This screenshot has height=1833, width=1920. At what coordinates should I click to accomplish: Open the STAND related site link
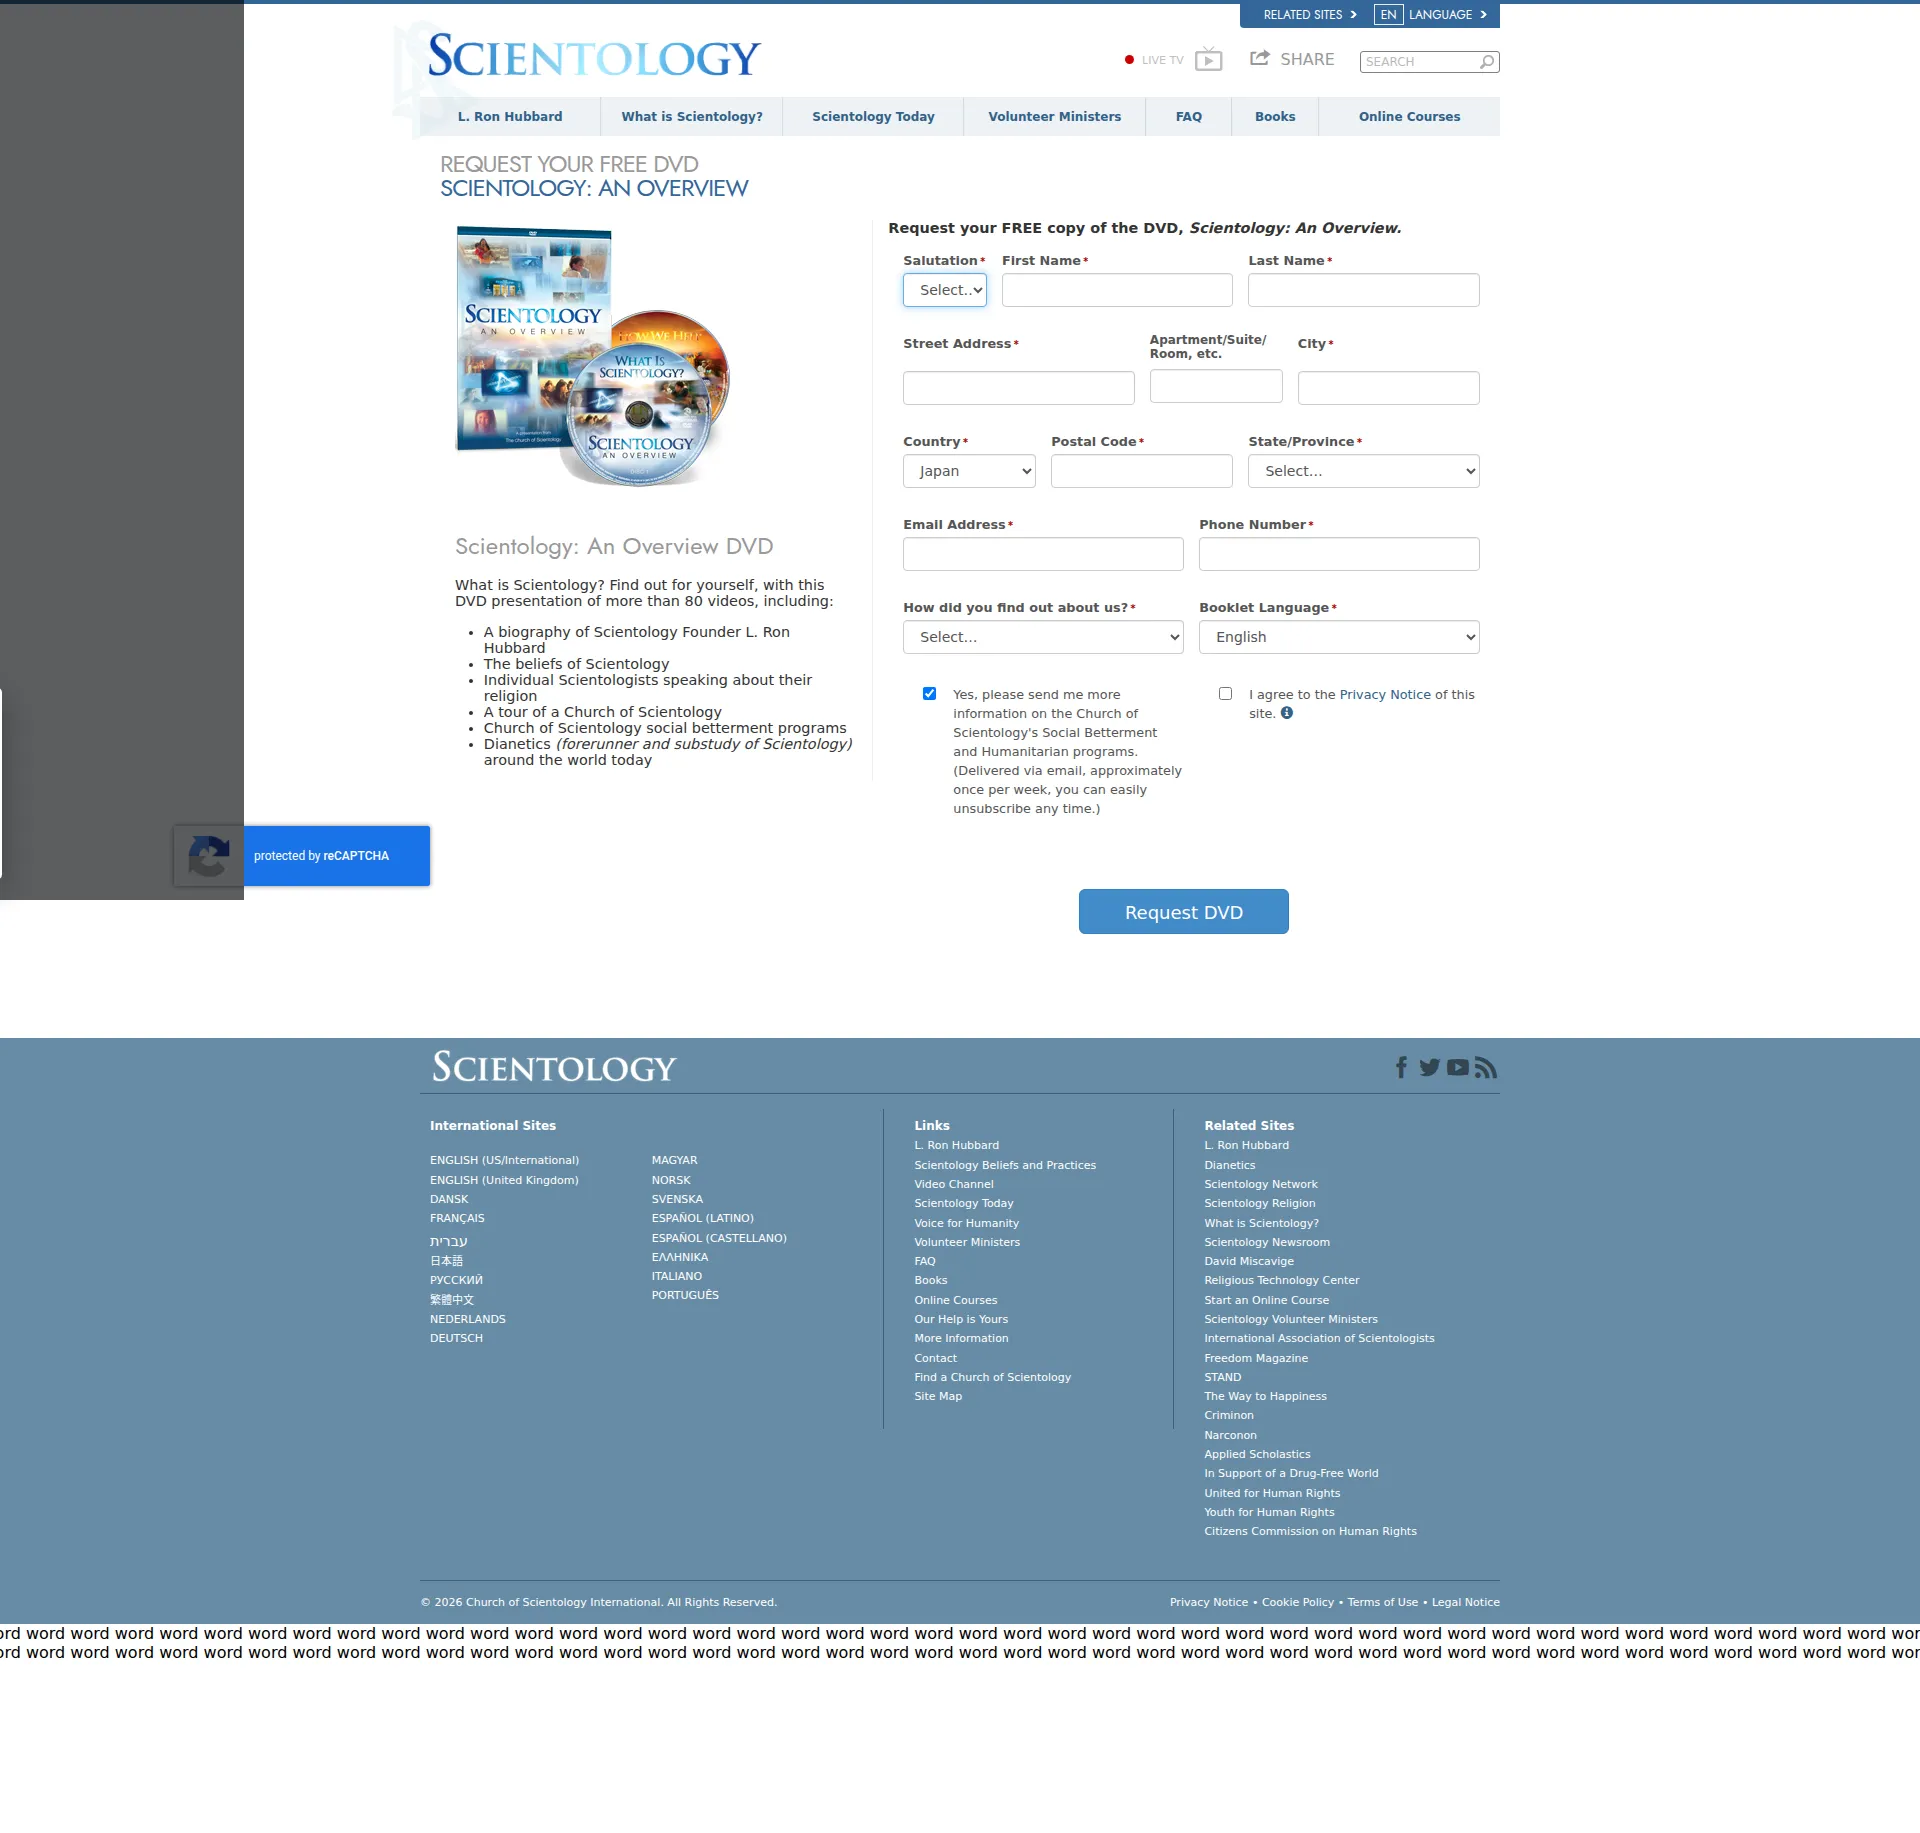tap(1223, 1377)
